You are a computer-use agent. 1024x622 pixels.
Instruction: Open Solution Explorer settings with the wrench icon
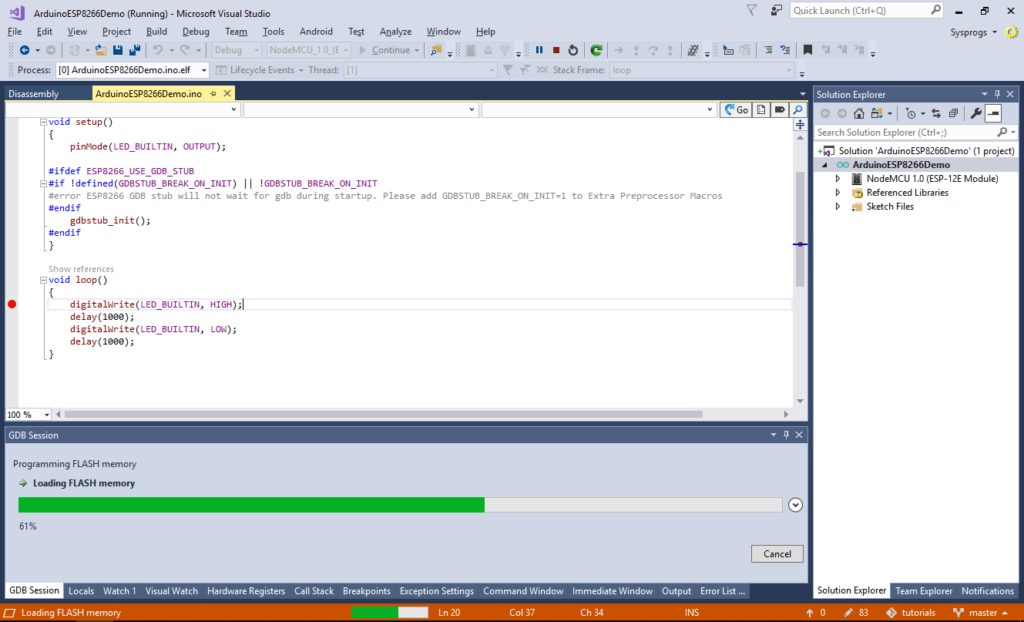[977, 113]
